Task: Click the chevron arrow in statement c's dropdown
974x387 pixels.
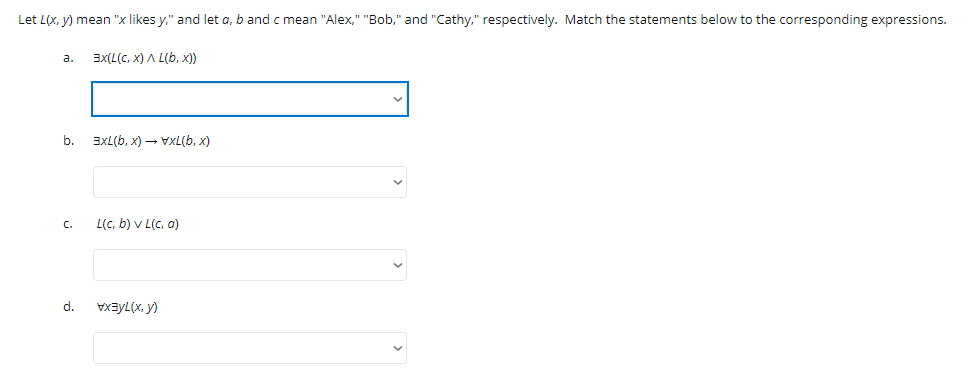Action: 398,265
